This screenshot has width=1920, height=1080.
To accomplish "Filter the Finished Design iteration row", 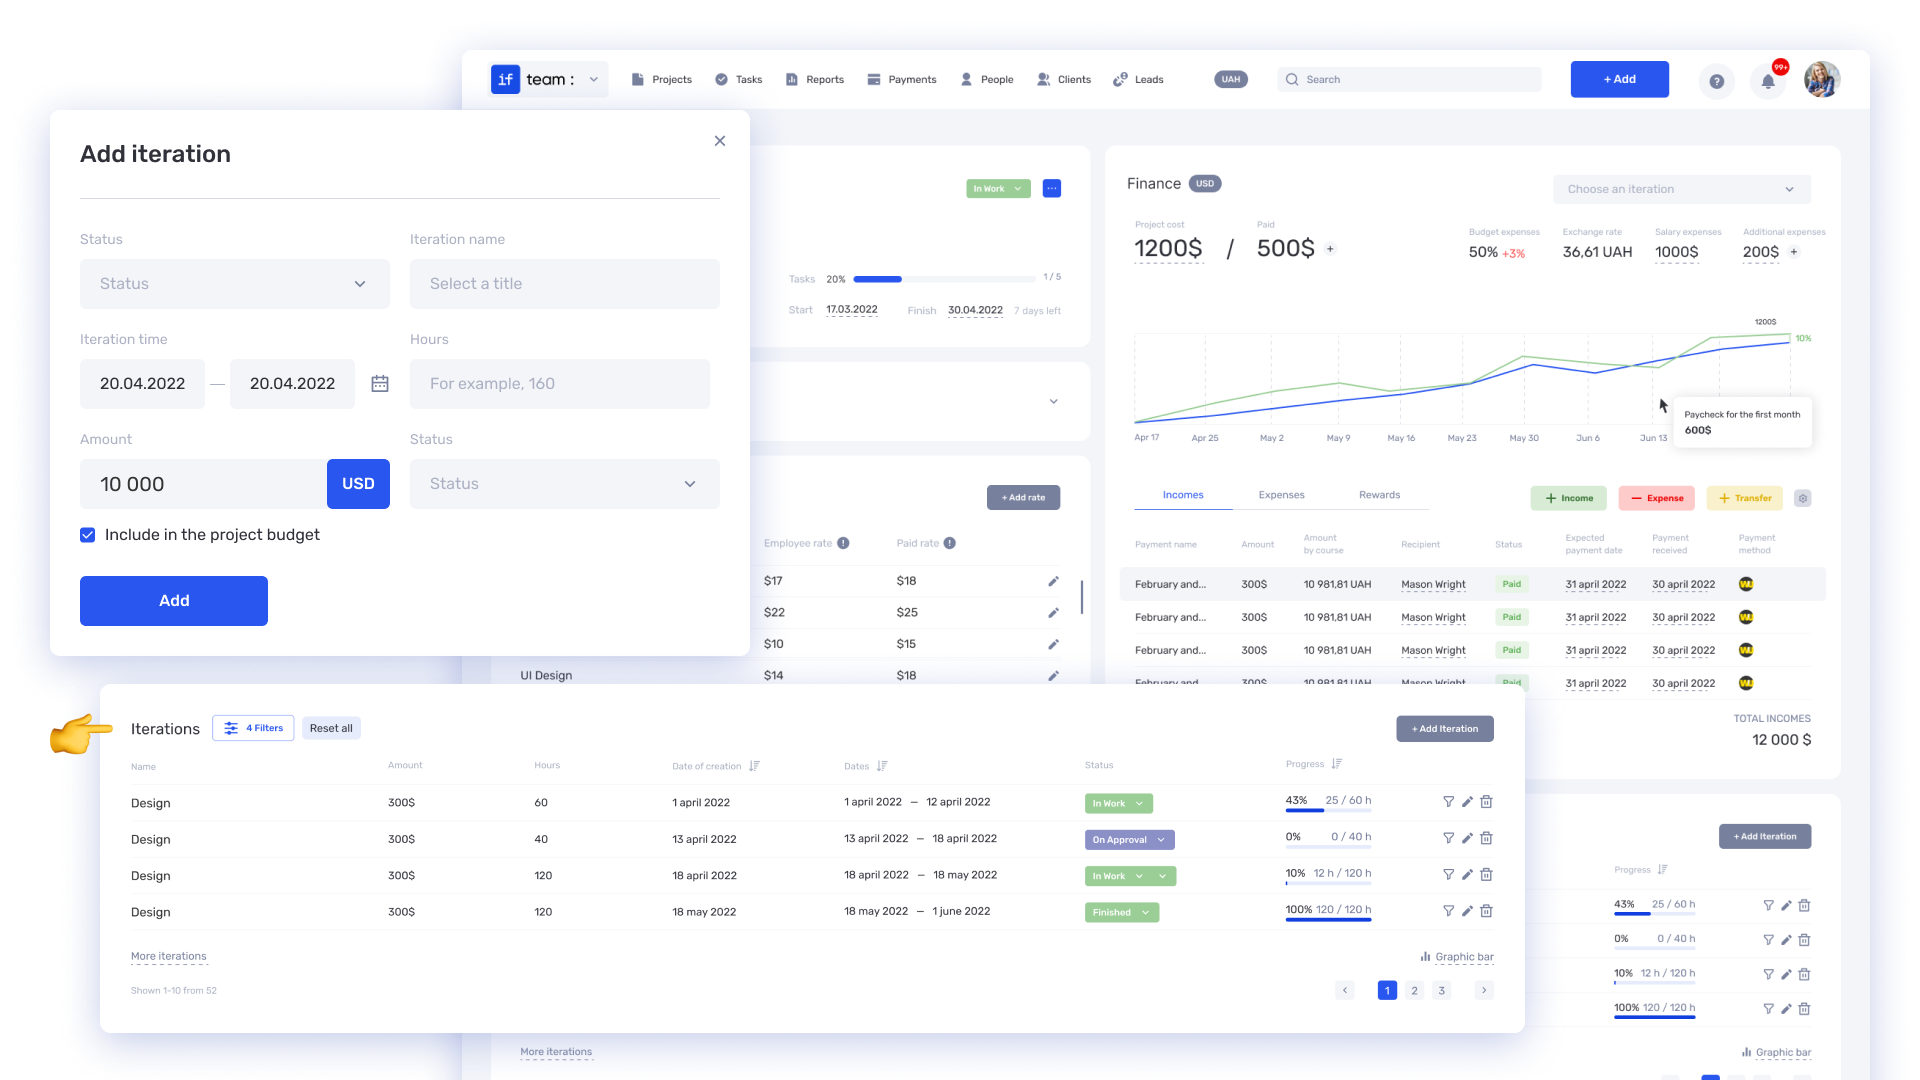I will click(1448, 911).
